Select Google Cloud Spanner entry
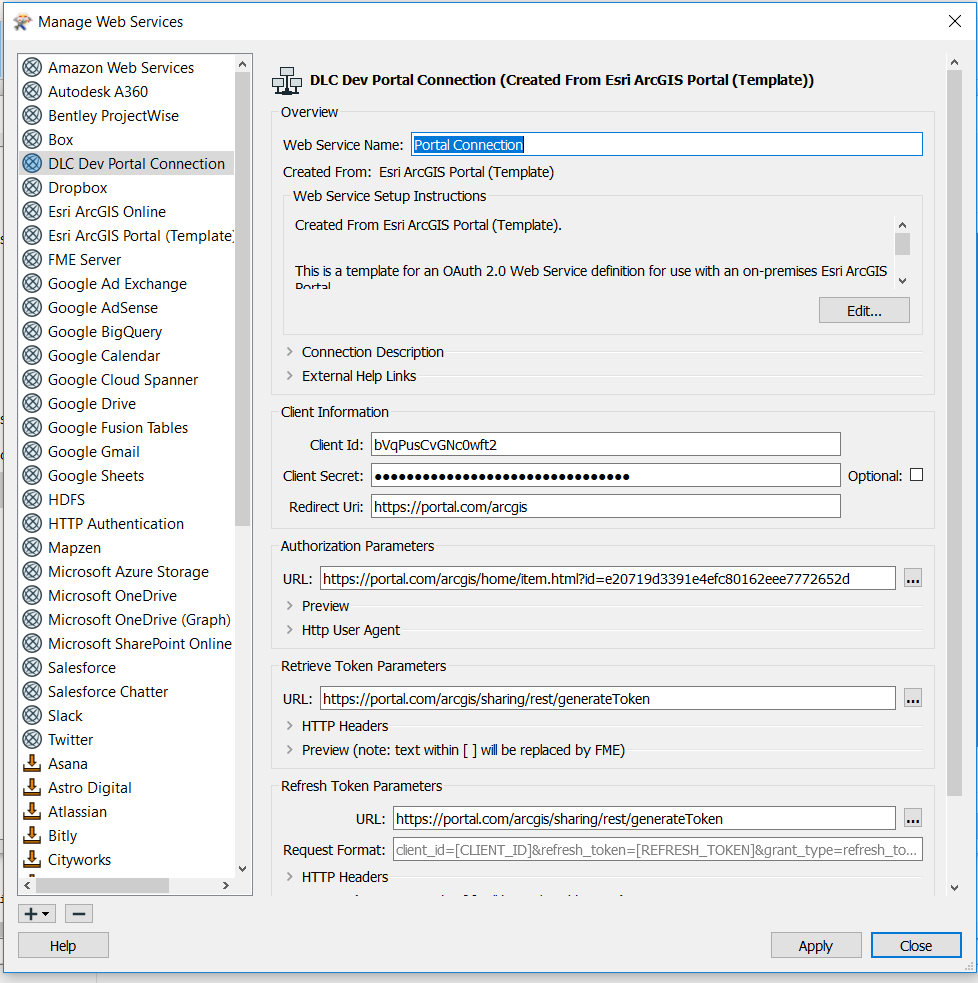The height and width of the screenshot is (983, 978). (x=123, y=379)
